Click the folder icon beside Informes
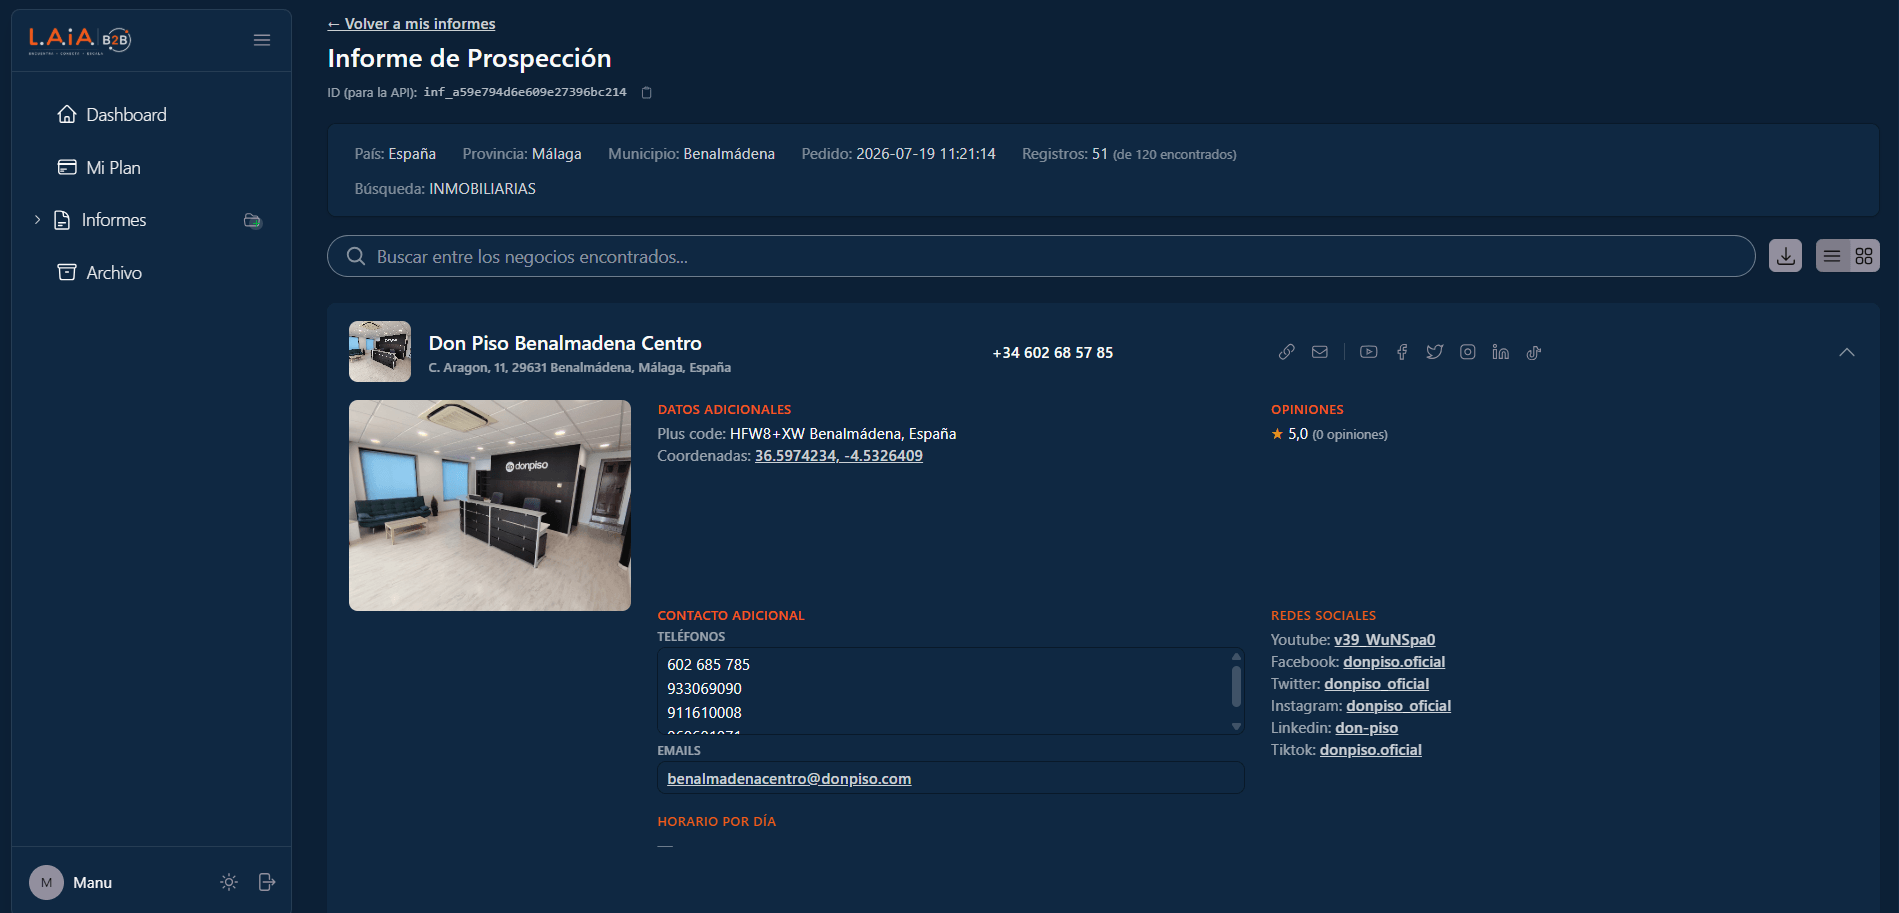 pyautogui.click(x=253, y=220)
